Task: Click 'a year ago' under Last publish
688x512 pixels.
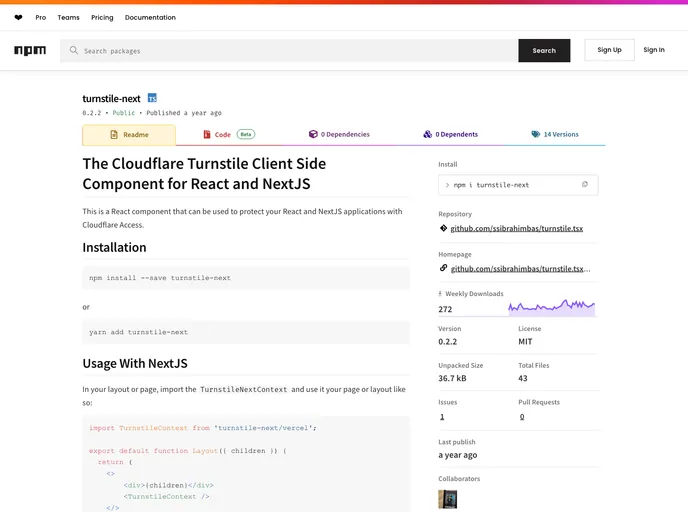Action: coord(458,455)
